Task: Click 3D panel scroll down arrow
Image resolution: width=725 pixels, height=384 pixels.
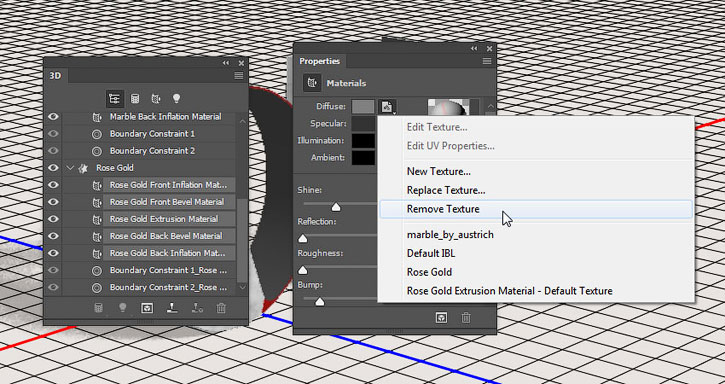Action: click(x=242, y=288)
